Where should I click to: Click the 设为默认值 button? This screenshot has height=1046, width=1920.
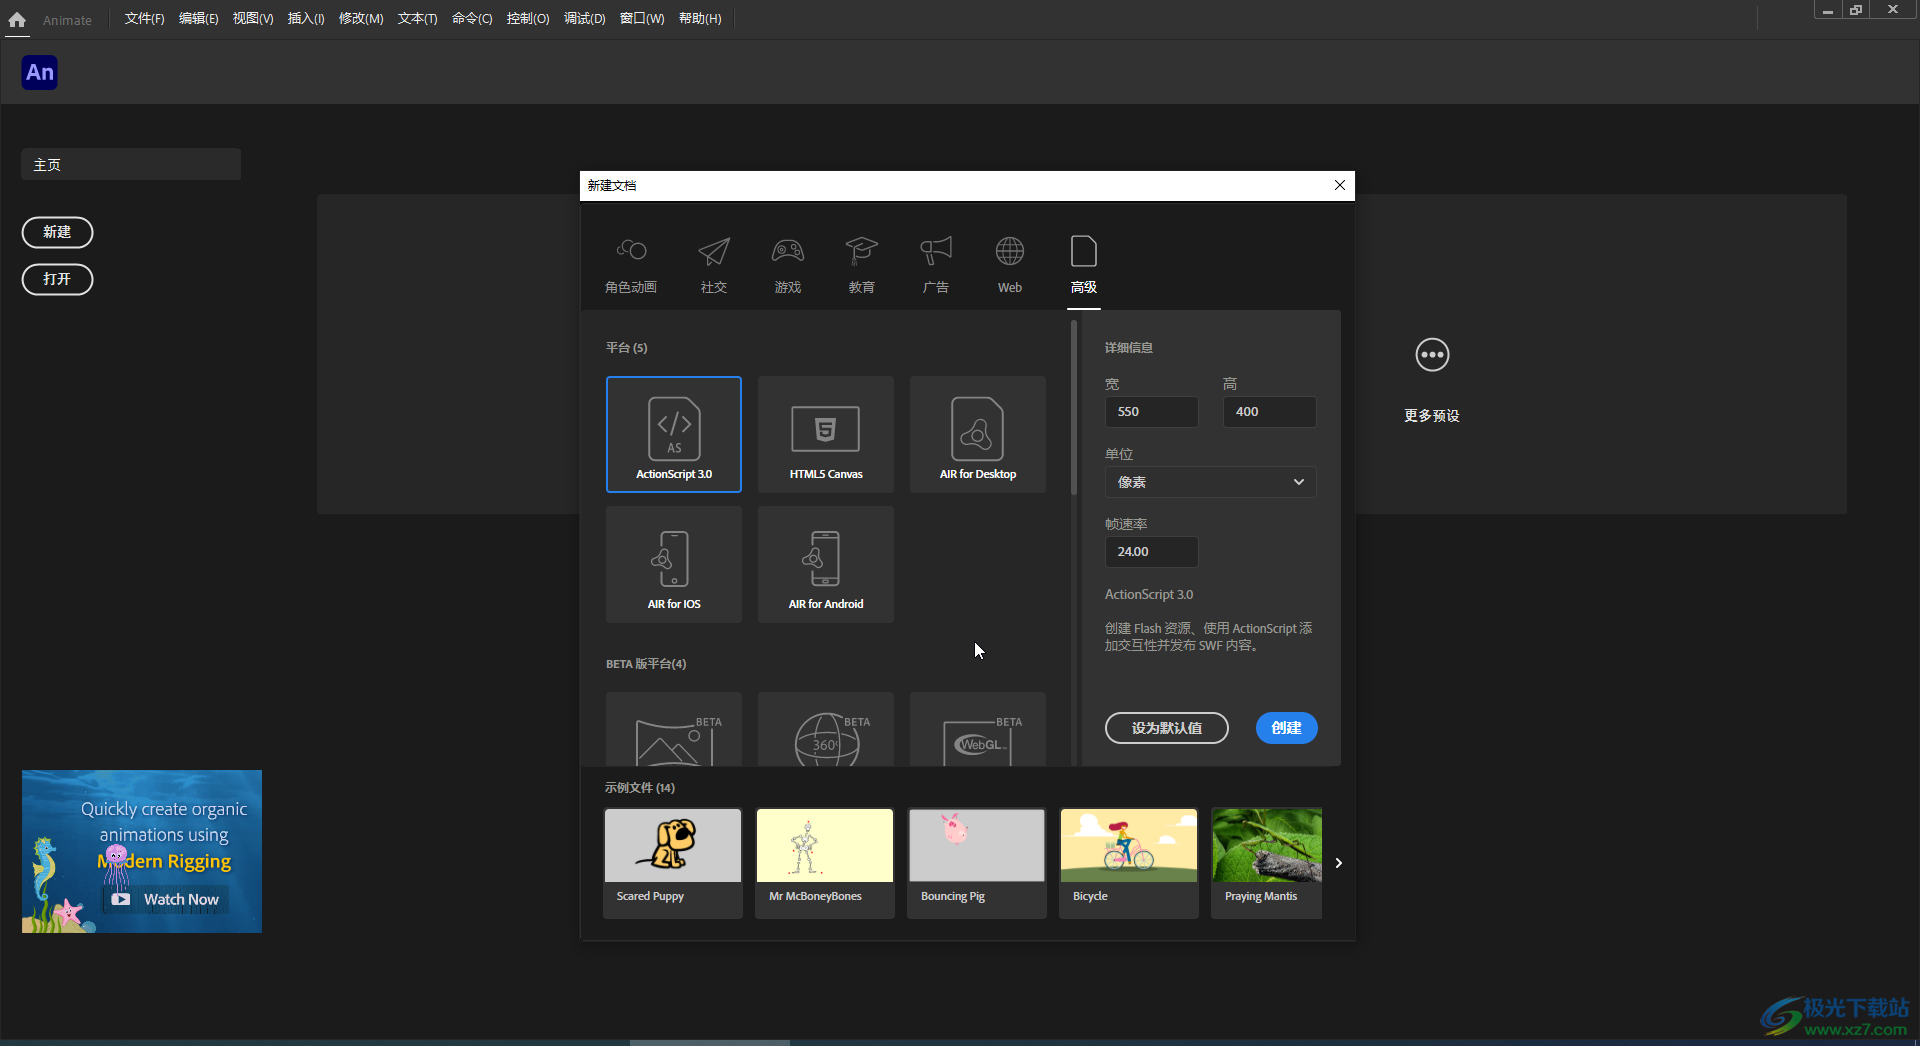click(x=1166, y=728)
